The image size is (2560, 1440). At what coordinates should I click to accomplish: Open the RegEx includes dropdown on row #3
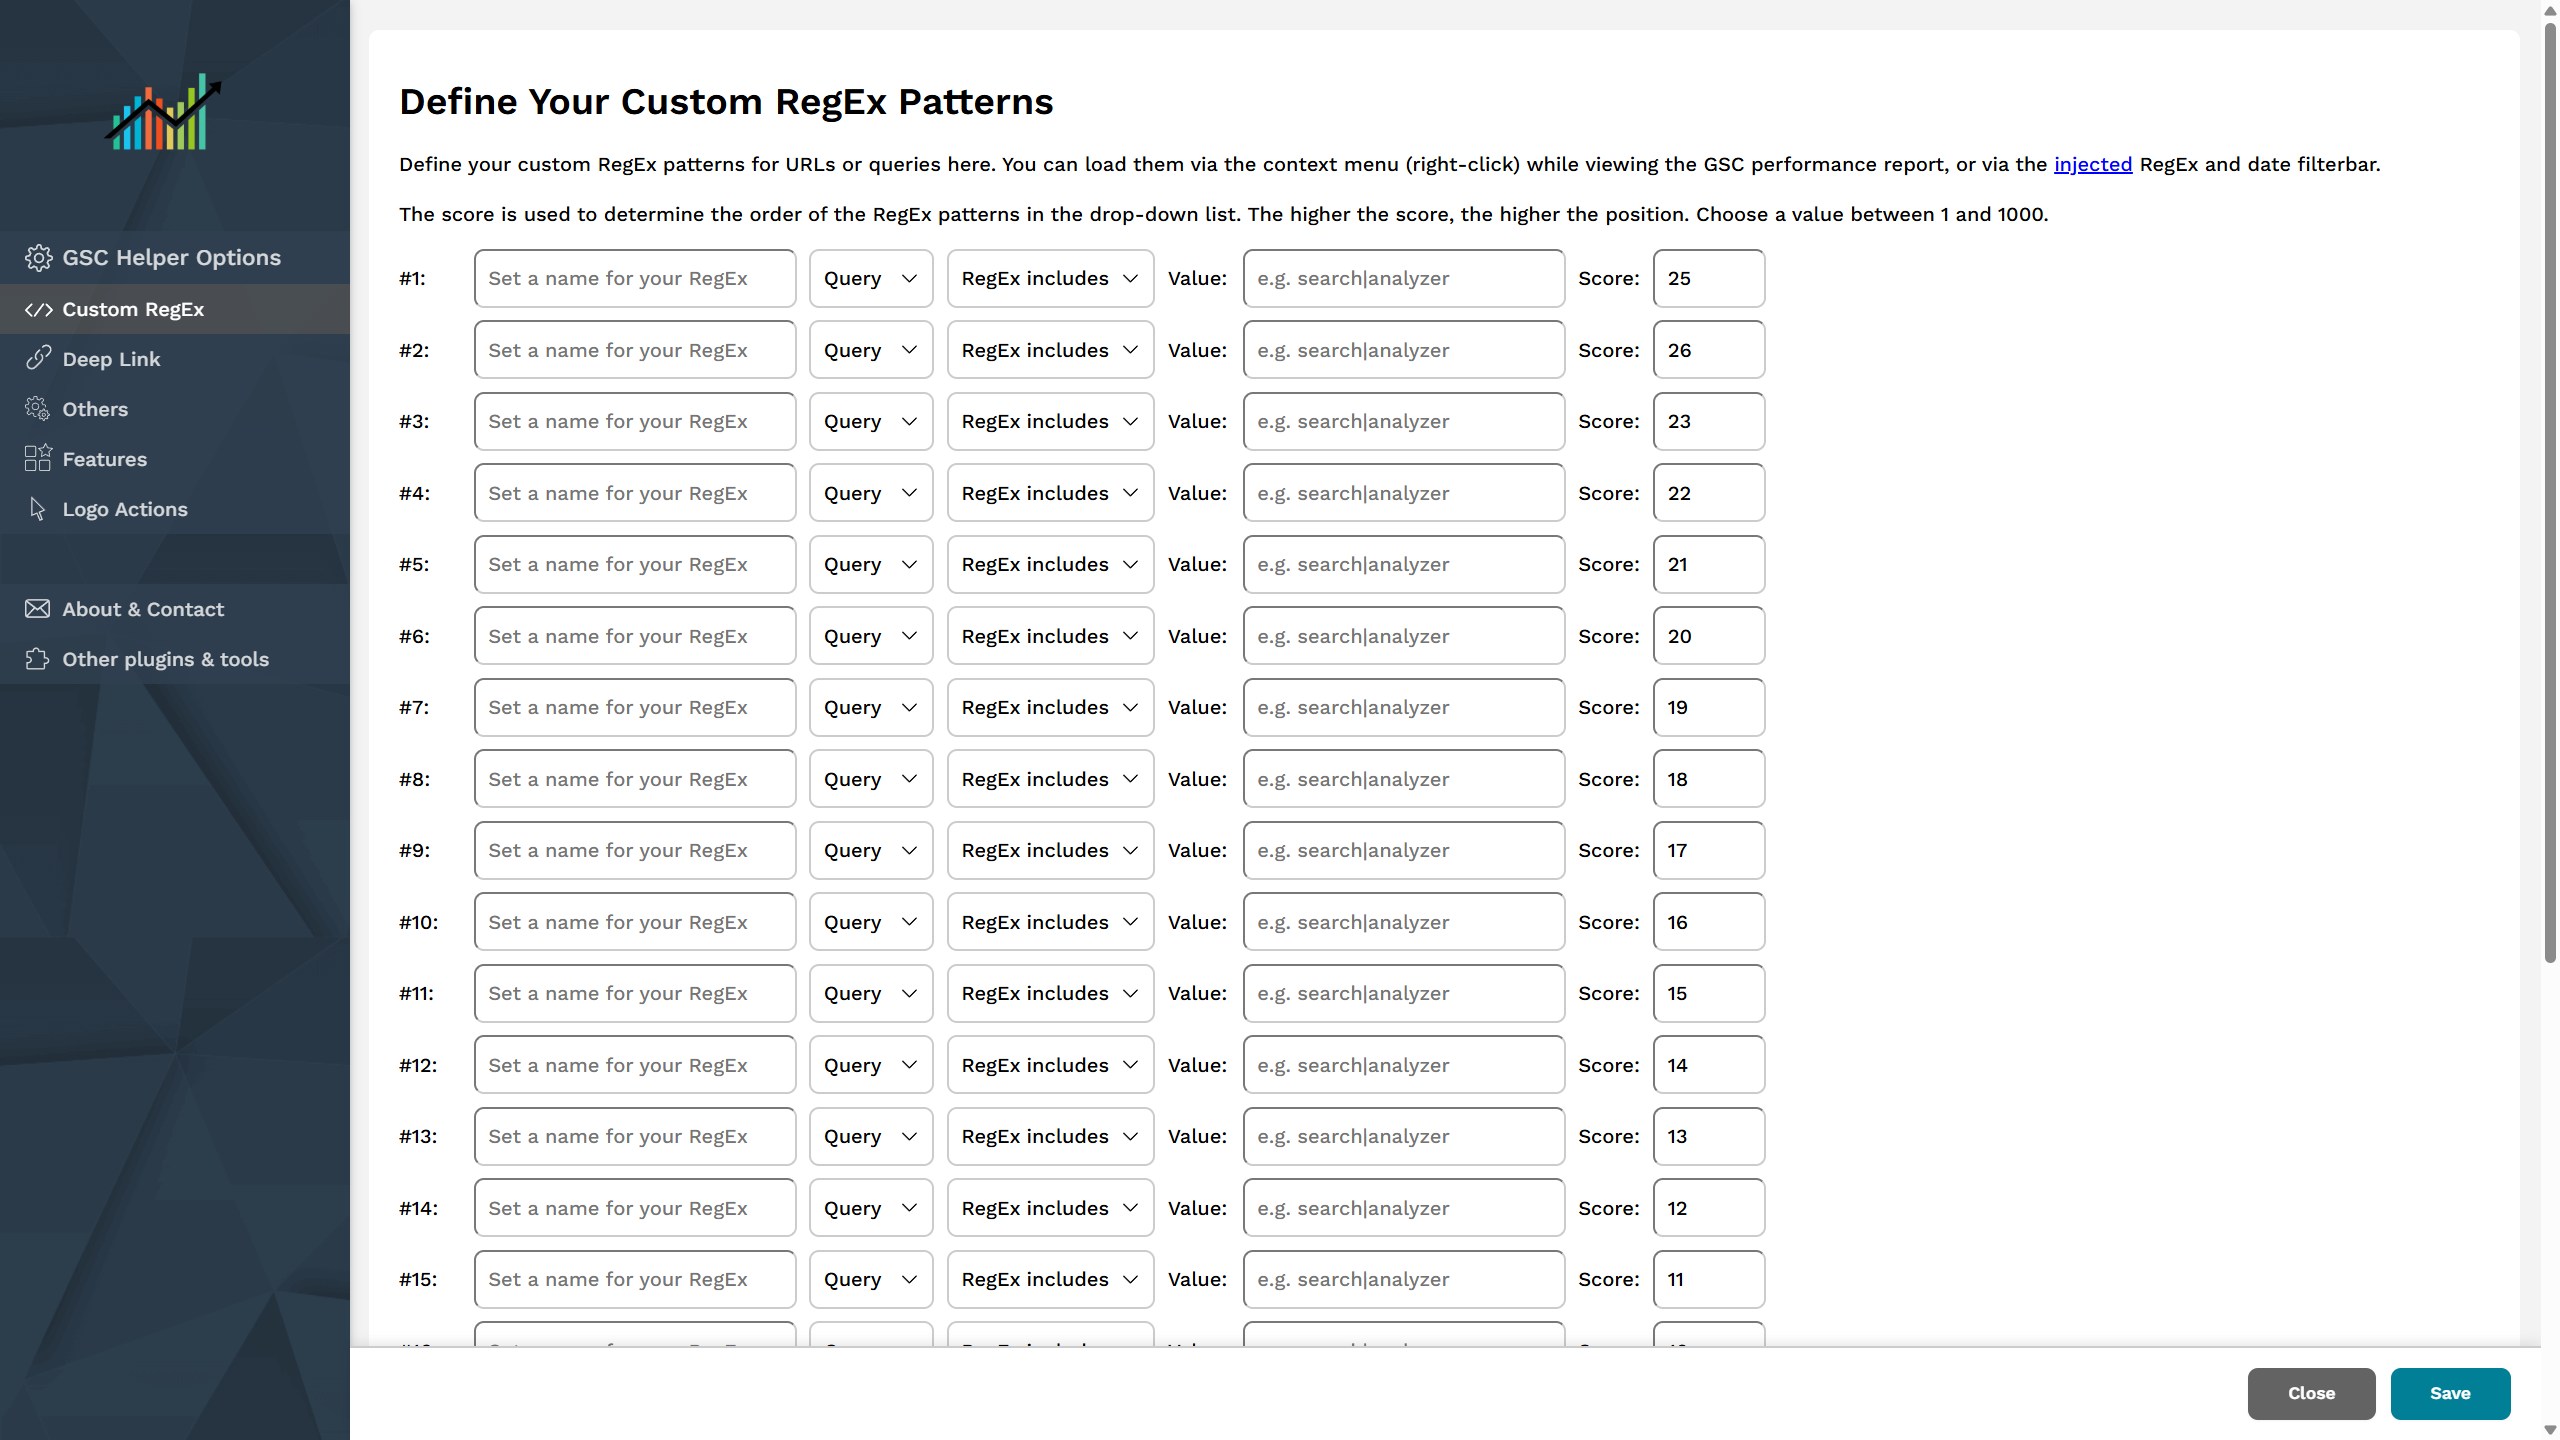(x=1049, y=421)
